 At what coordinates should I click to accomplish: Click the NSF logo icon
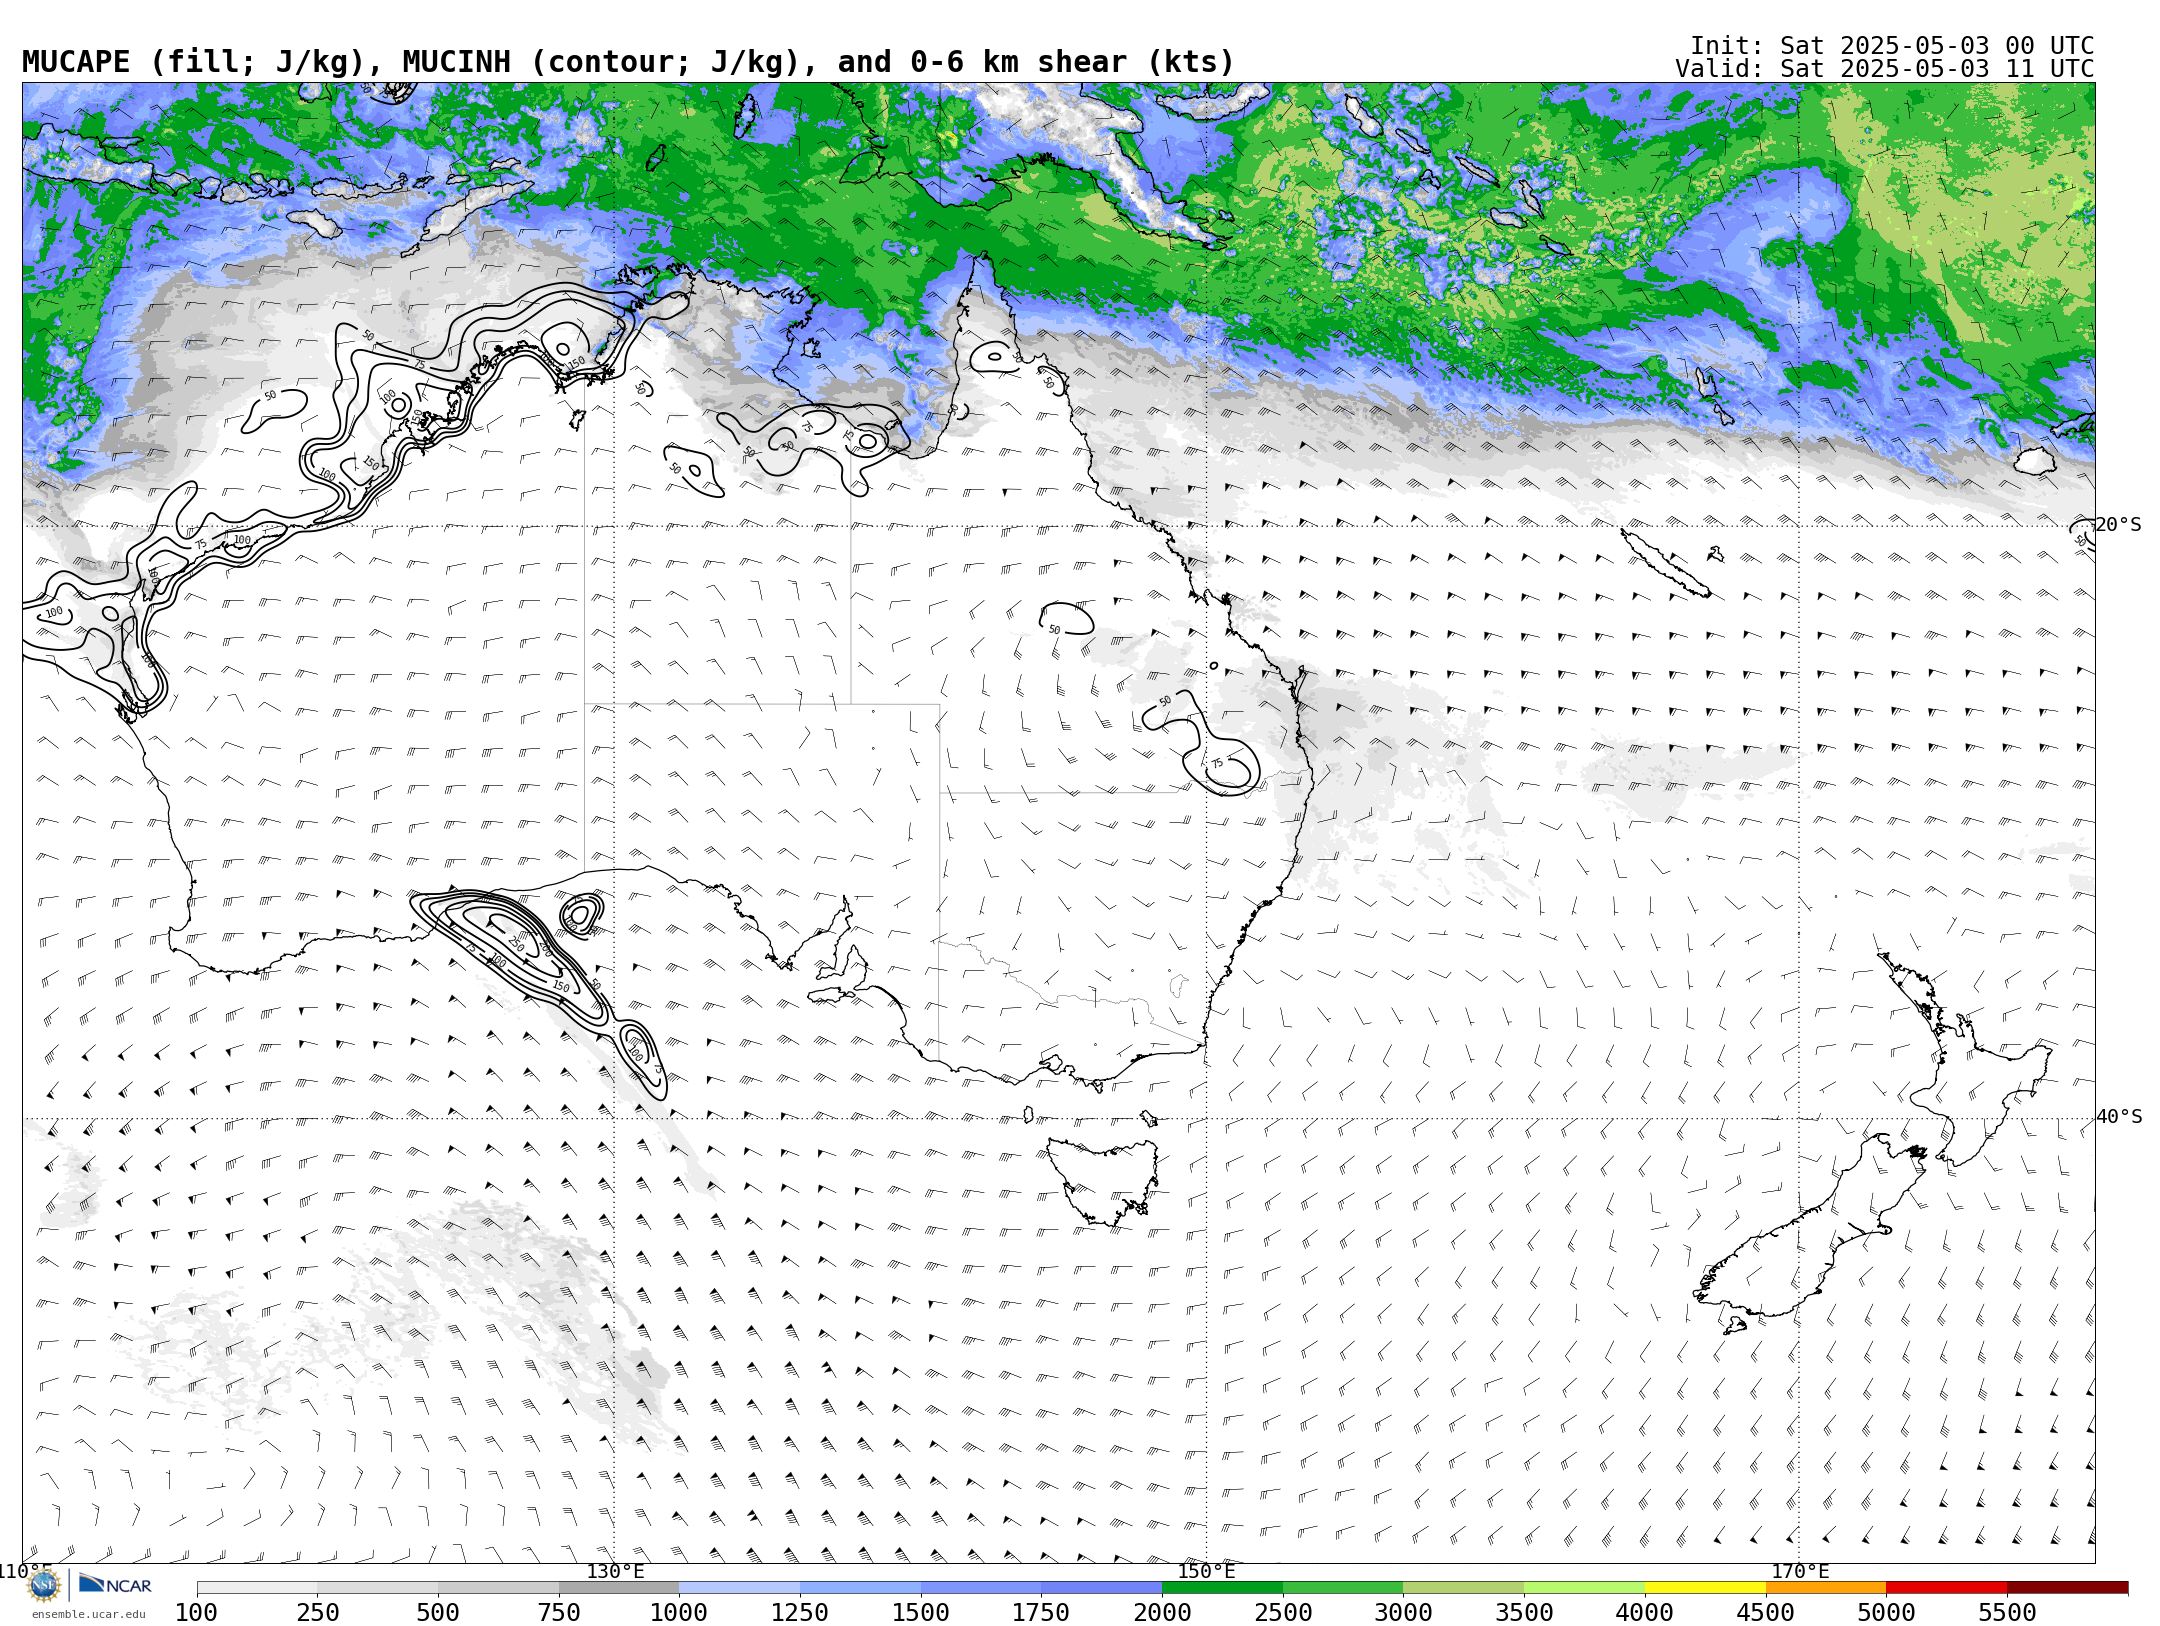point(44,1585)
